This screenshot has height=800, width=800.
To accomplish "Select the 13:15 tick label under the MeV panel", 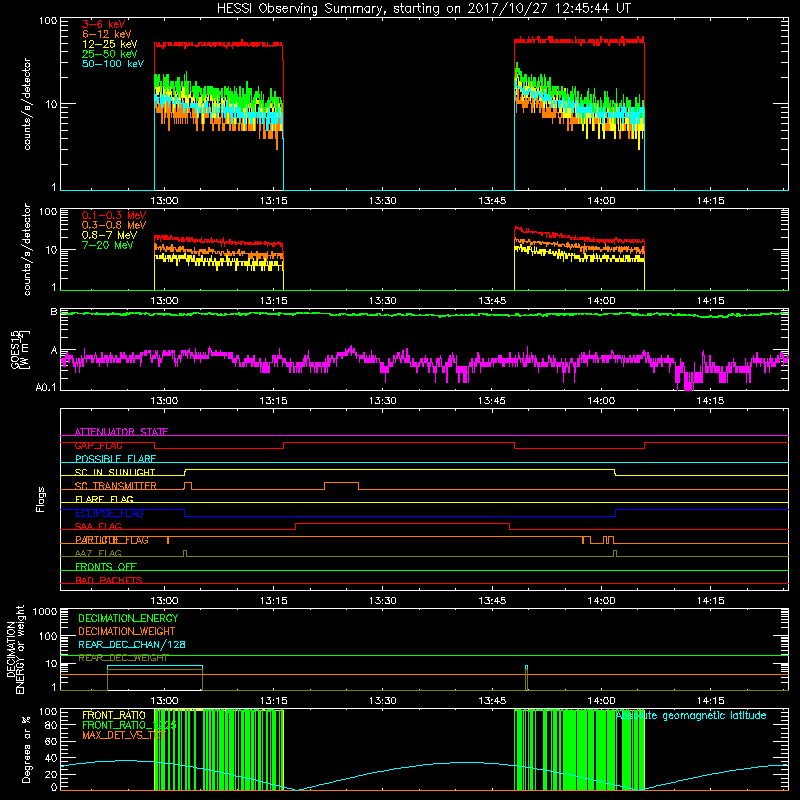I will (273, 301).
